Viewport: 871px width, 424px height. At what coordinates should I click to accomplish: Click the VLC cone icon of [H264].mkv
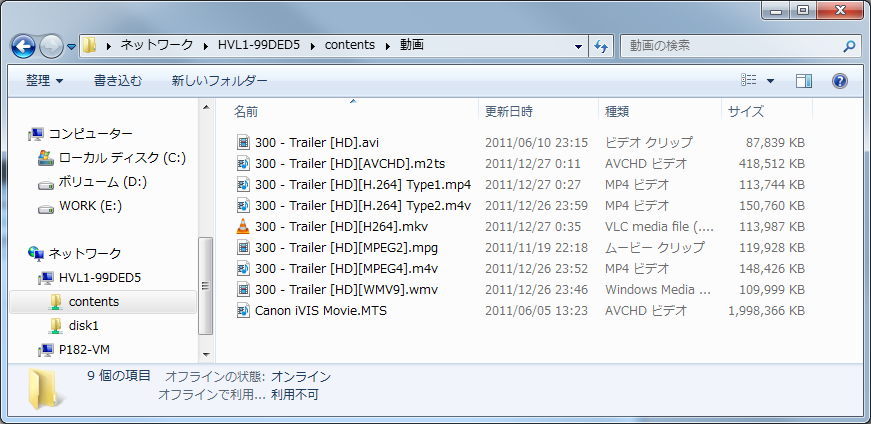243,227
